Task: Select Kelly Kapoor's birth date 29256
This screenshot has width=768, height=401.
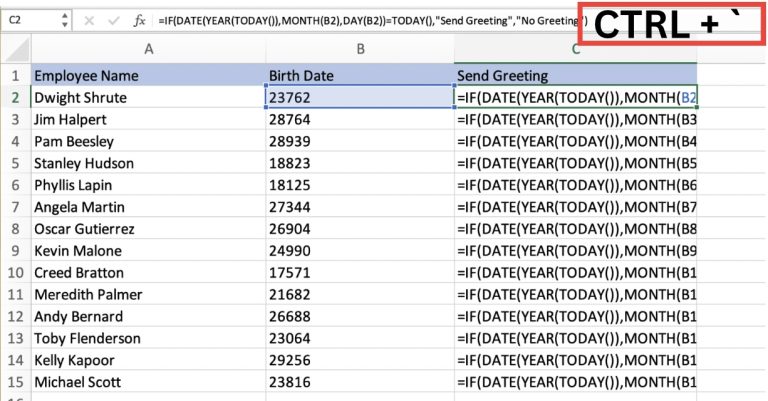Action: coord(359,360)
